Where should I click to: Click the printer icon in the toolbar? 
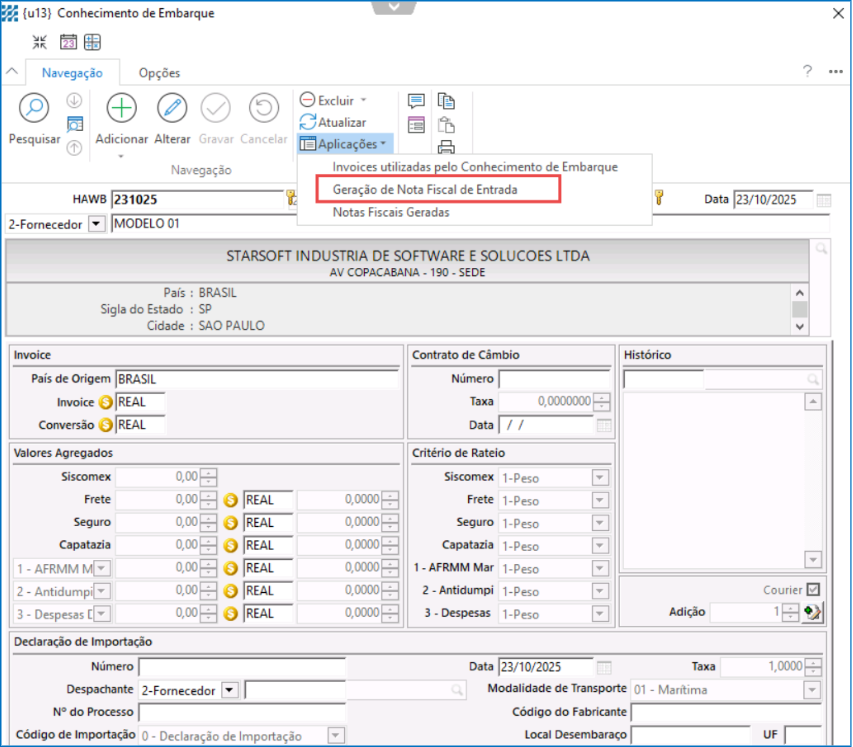click(446, 148)
